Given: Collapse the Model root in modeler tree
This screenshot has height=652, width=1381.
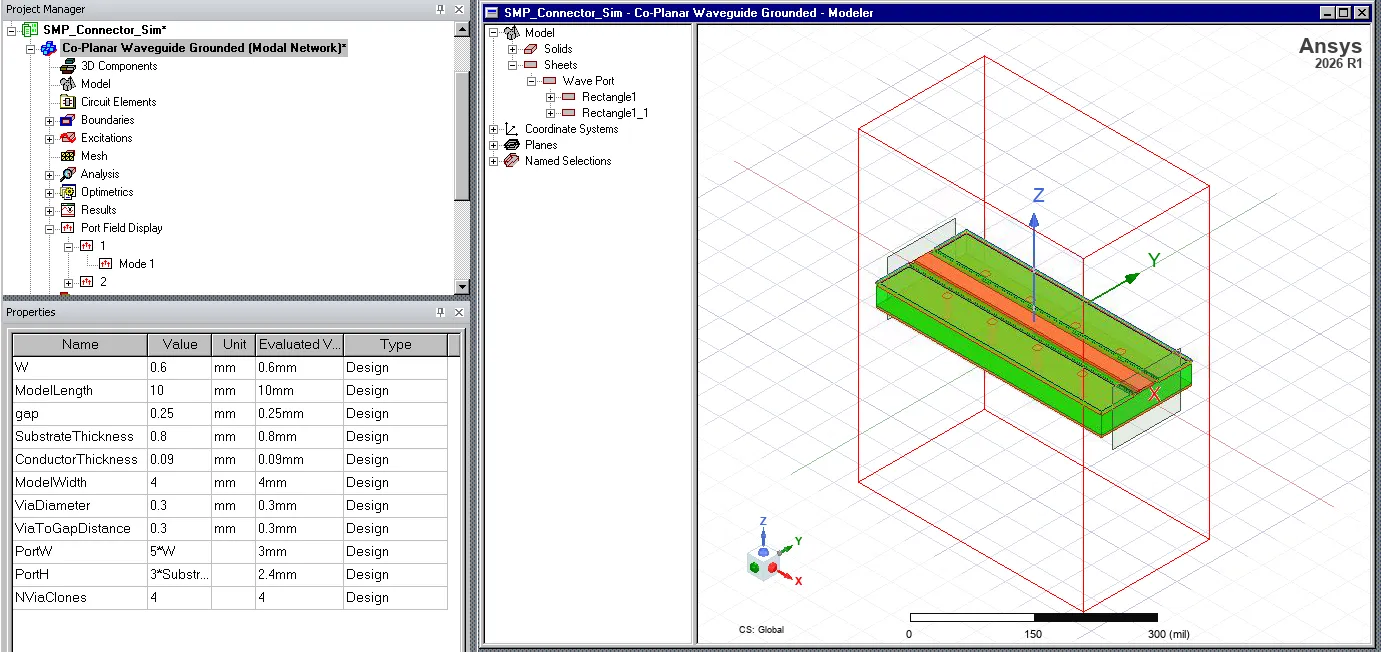Looking at the screenshot, I should (x=494, y=33).
